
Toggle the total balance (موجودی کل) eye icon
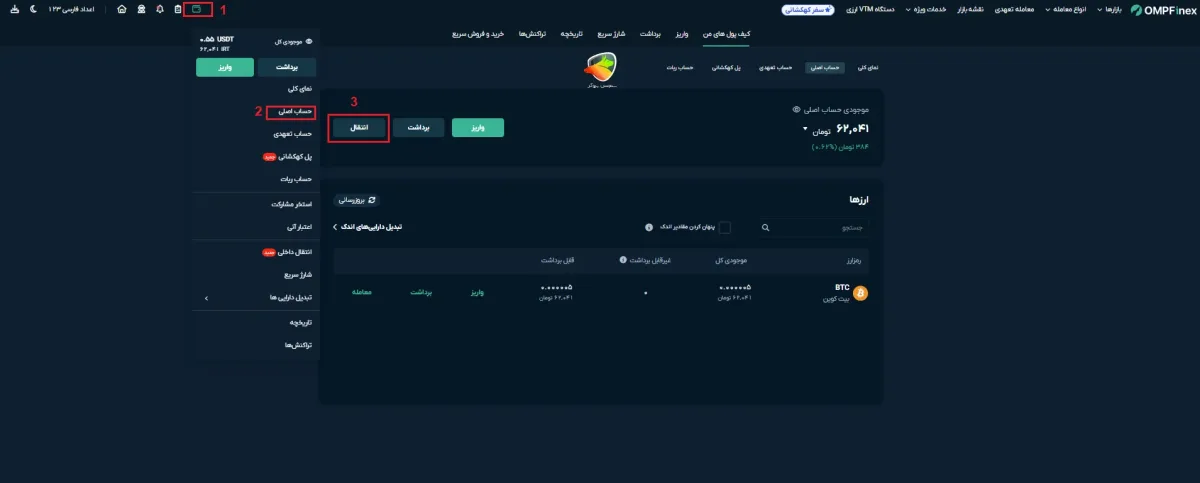click(x=309, y=42)
